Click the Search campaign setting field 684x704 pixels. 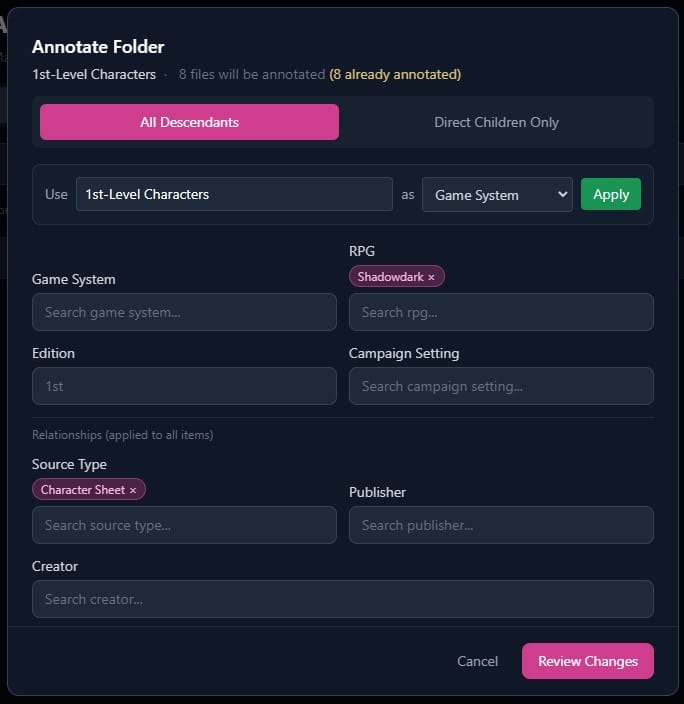[x=501, y=386]
